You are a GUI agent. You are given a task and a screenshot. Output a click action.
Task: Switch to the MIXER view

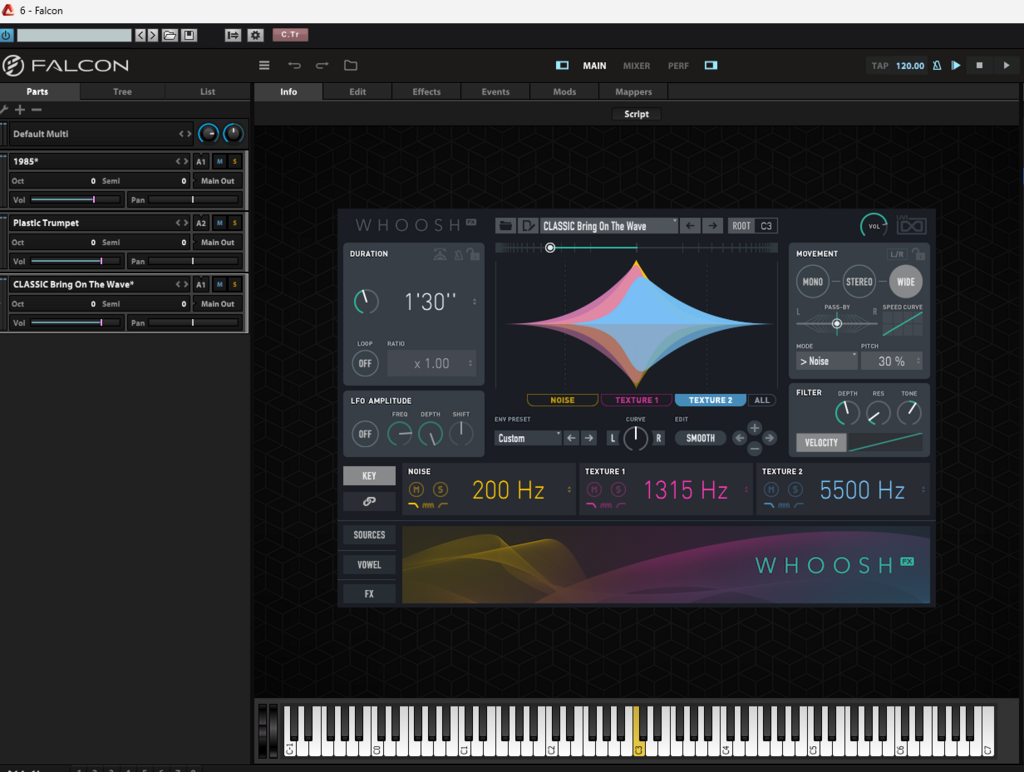636,65
